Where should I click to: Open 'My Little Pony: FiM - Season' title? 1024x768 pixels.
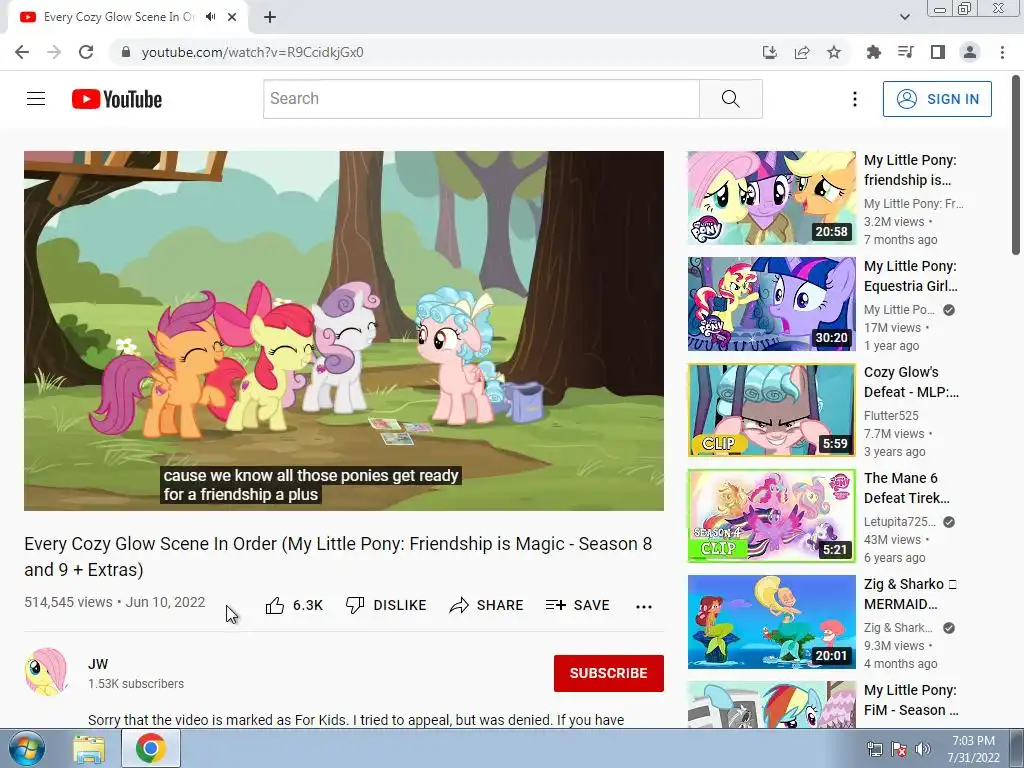tap(911, 700)
